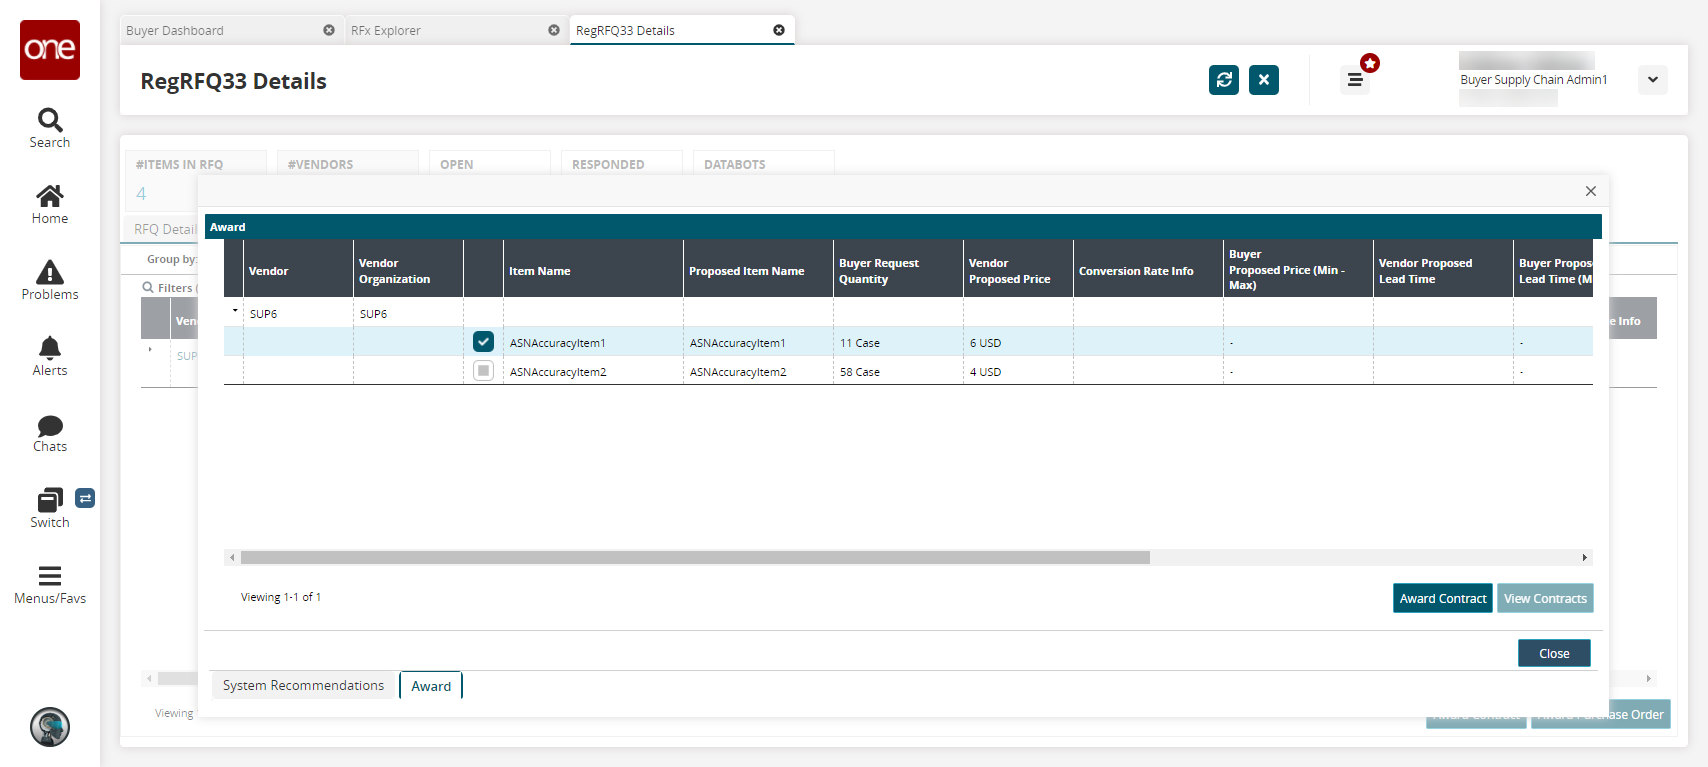The height and width of the screenshot is (767, 1708).
Task: Click the Award Contract button
Action: tap(1442, 598)
